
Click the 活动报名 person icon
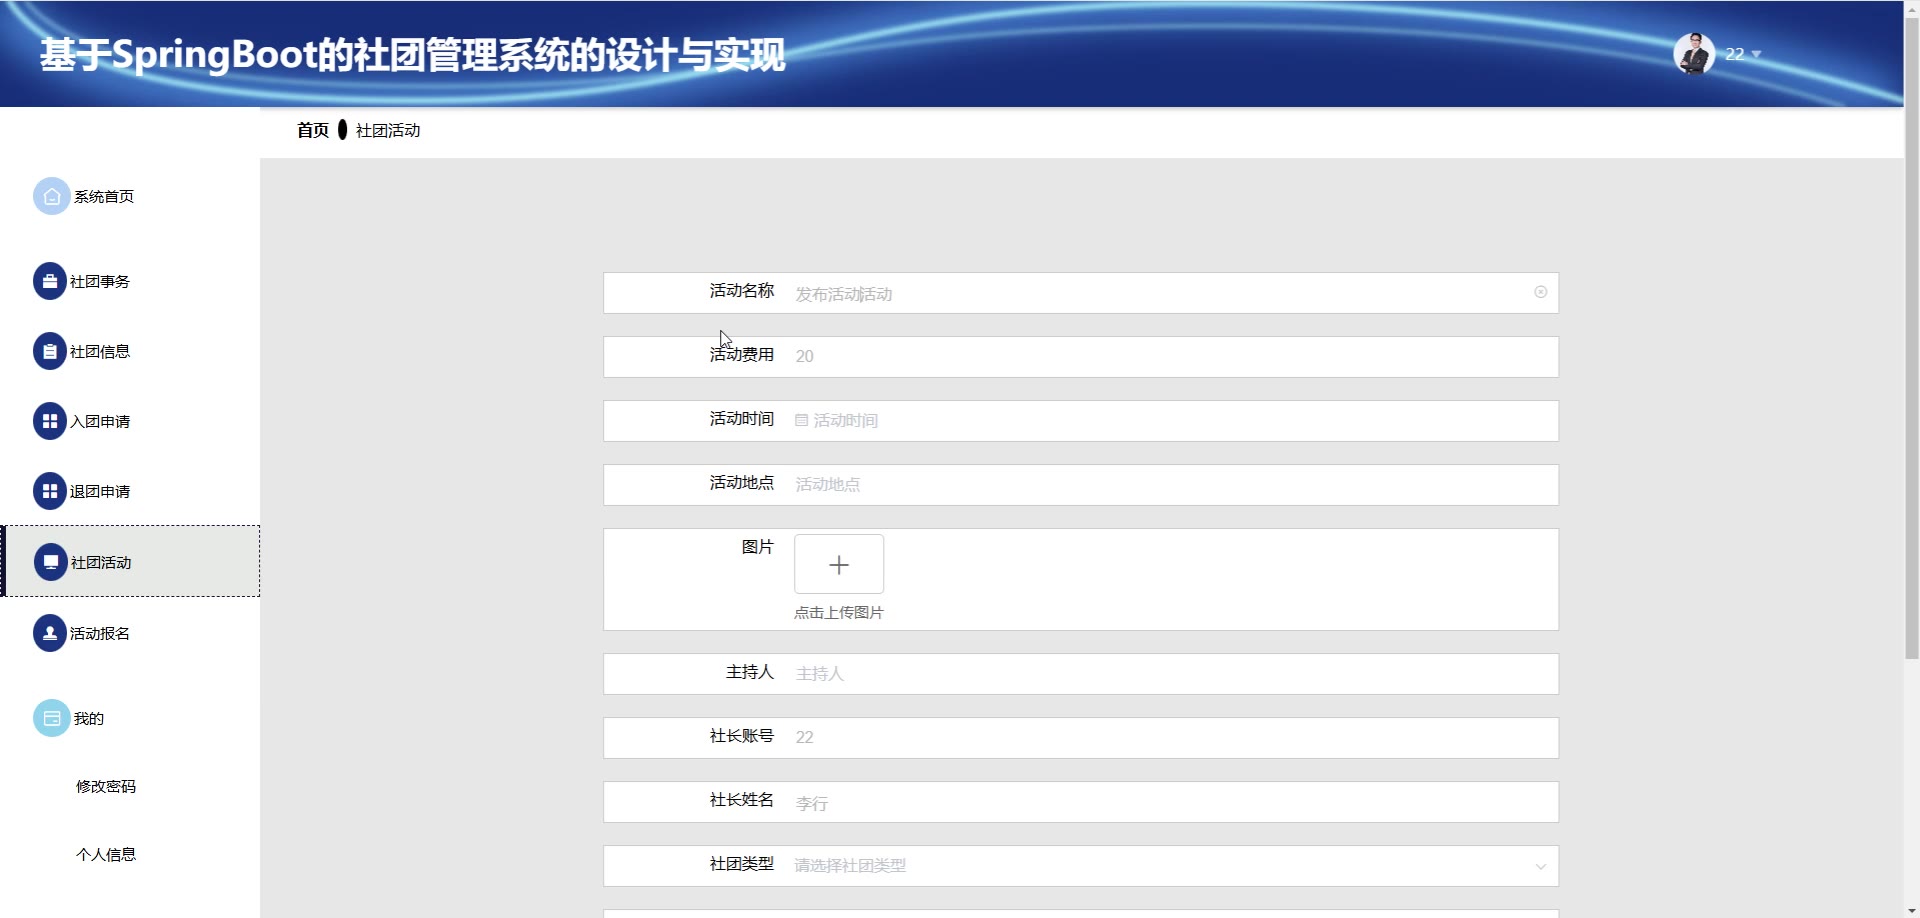[50, 634]
